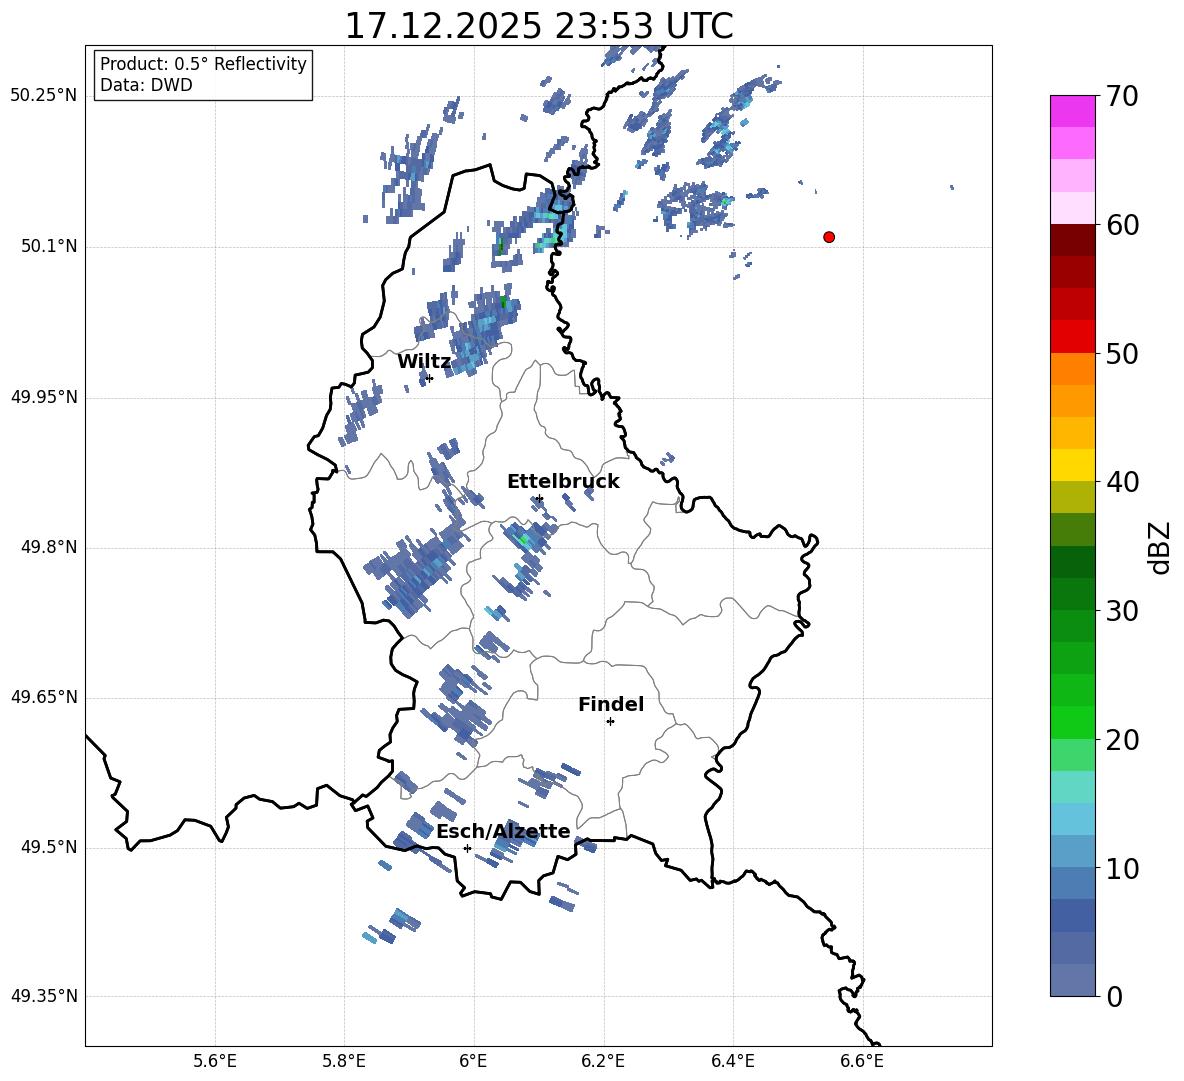Click the cross marker below Findel
This screenshot has height=1081, width=1184.
click(x=610, y=722)
